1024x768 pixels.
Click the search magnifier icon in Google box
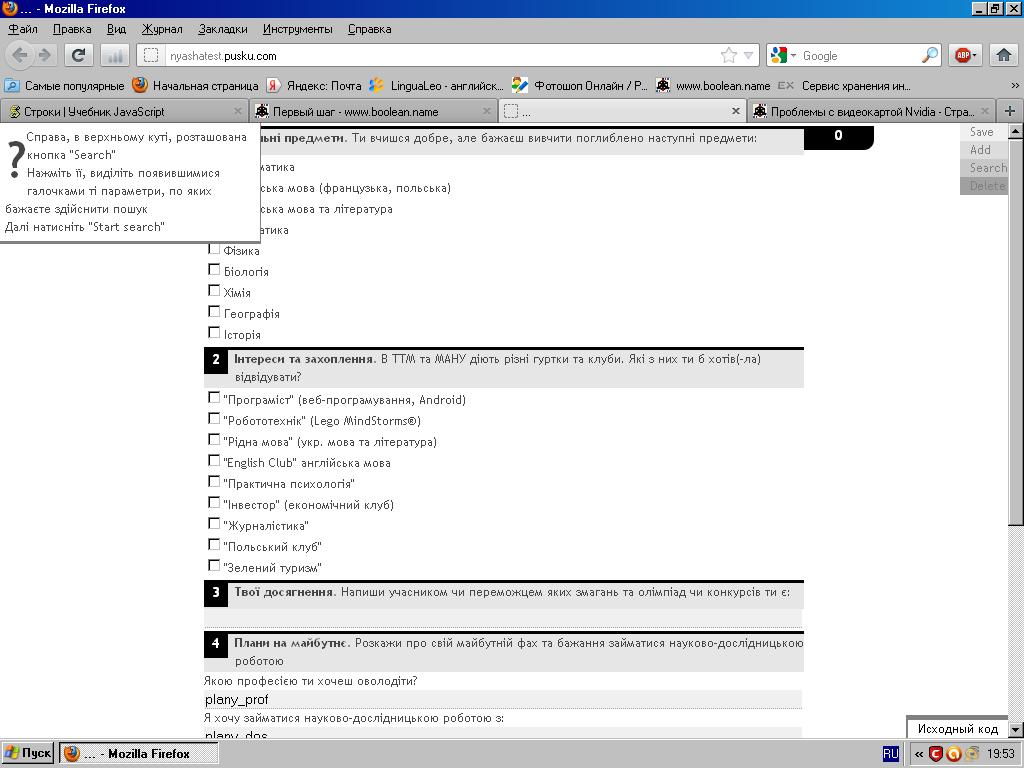coord(929,56)
